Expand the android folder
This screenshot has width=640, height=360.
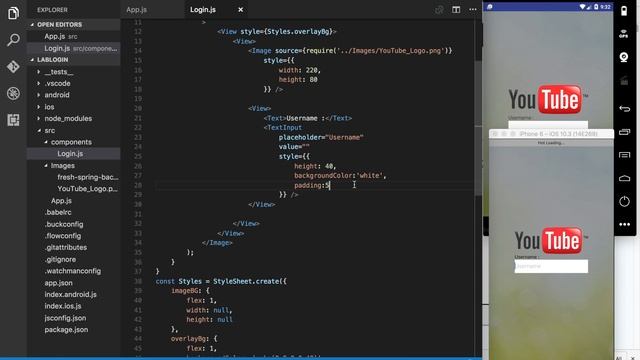(57, 95)
